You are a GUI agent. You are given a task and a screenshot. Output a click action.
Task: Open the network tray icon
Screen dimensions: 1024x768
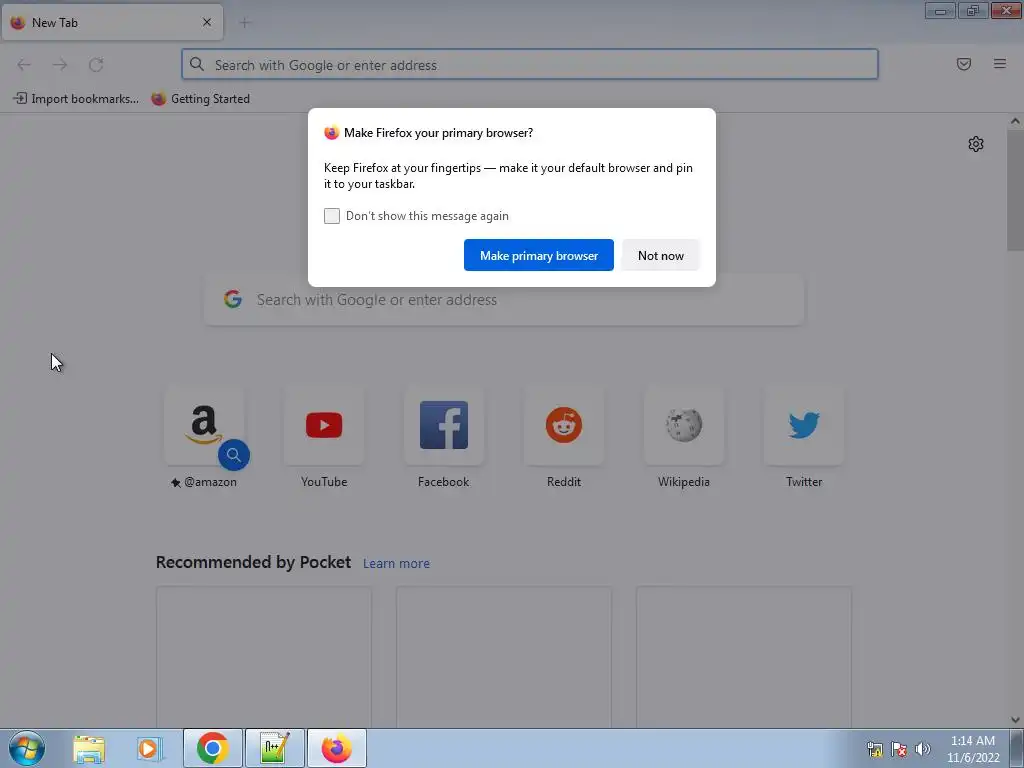(x=874, y=749)
